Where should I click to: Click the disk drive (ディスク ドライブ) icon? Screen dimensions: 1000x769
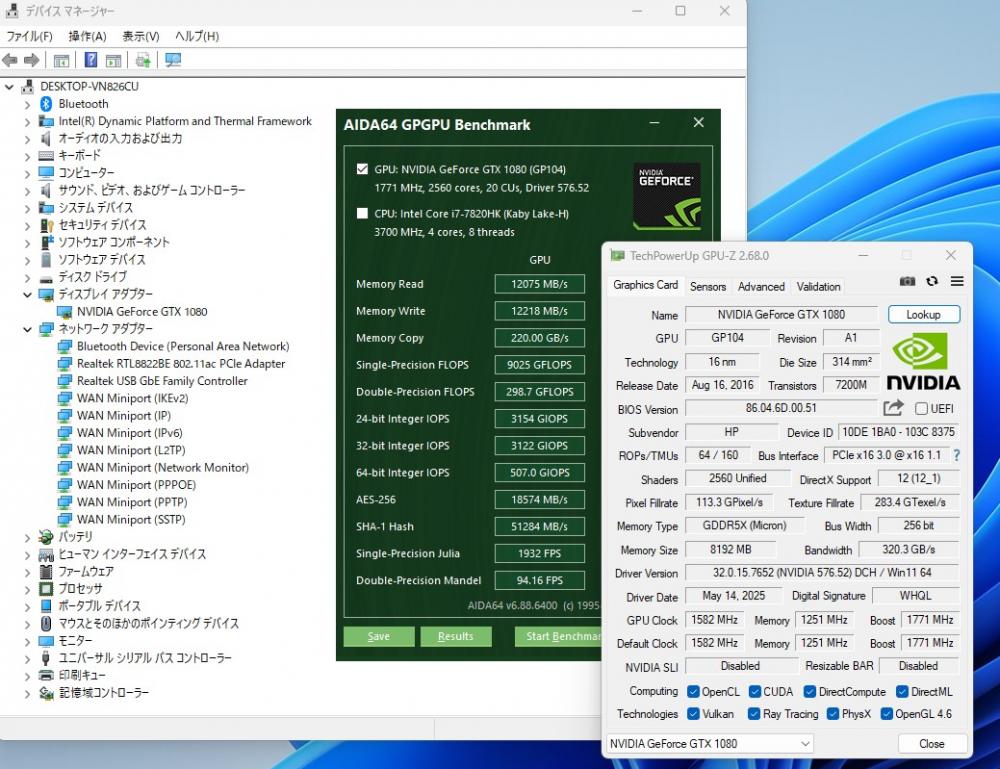(x=46, y=277)
